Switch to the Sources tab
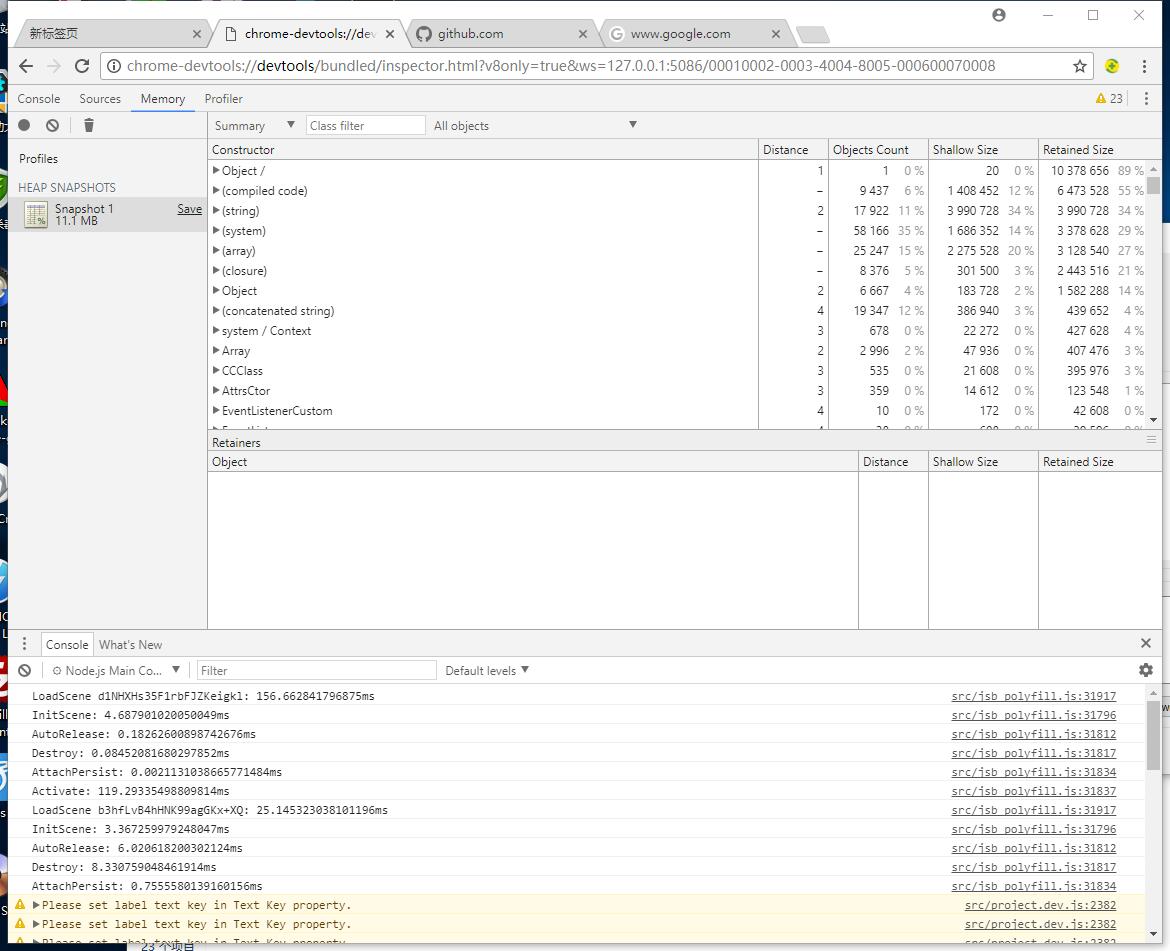The width and height of the screenshot is (1170, 951). (x=100, y=99)
